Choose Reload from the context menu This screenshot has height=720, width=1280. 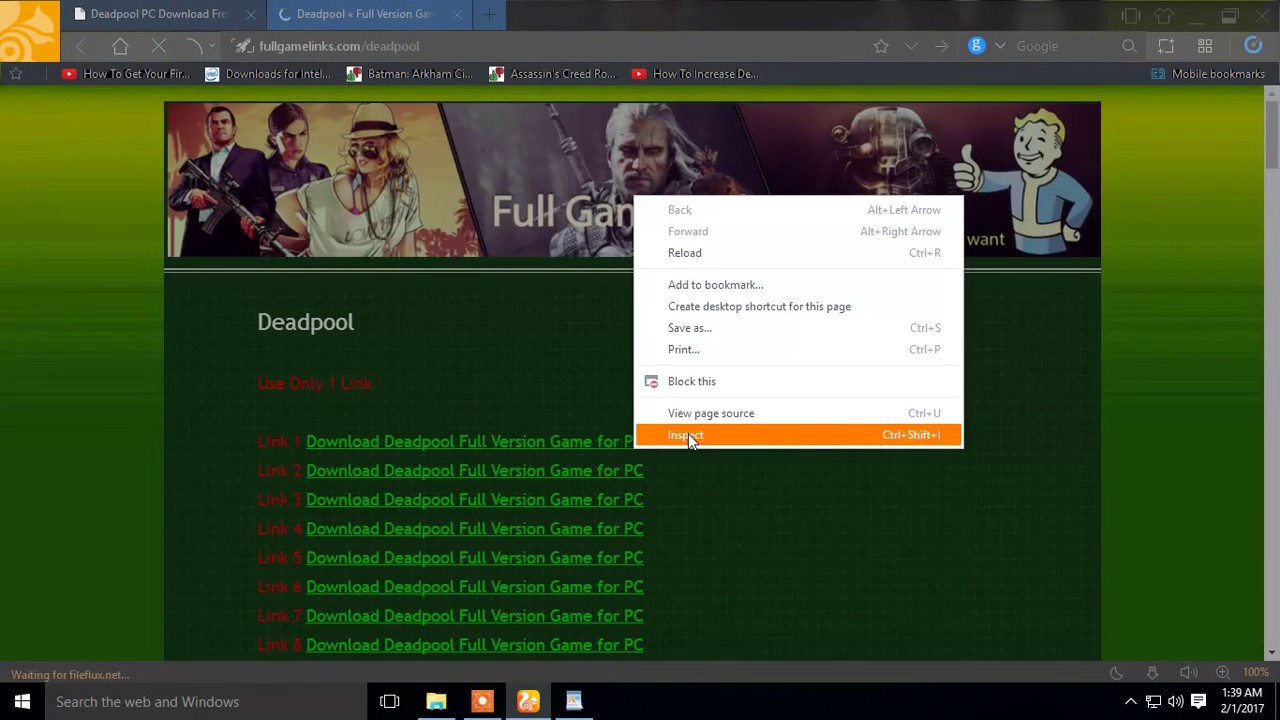(799, 253)
